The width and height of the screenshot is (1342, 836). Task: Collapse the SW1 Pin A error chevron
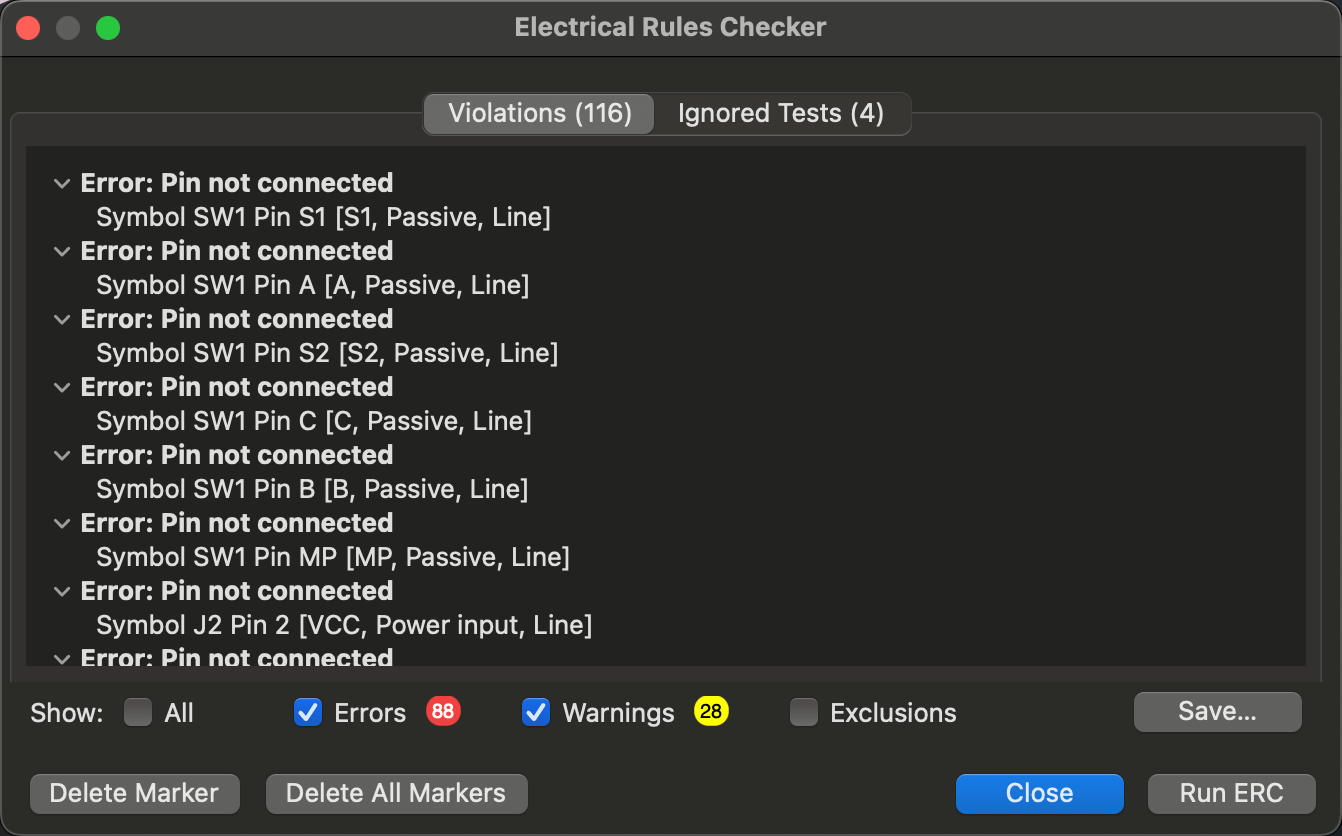pyautogui.click(x=62, y=252)
